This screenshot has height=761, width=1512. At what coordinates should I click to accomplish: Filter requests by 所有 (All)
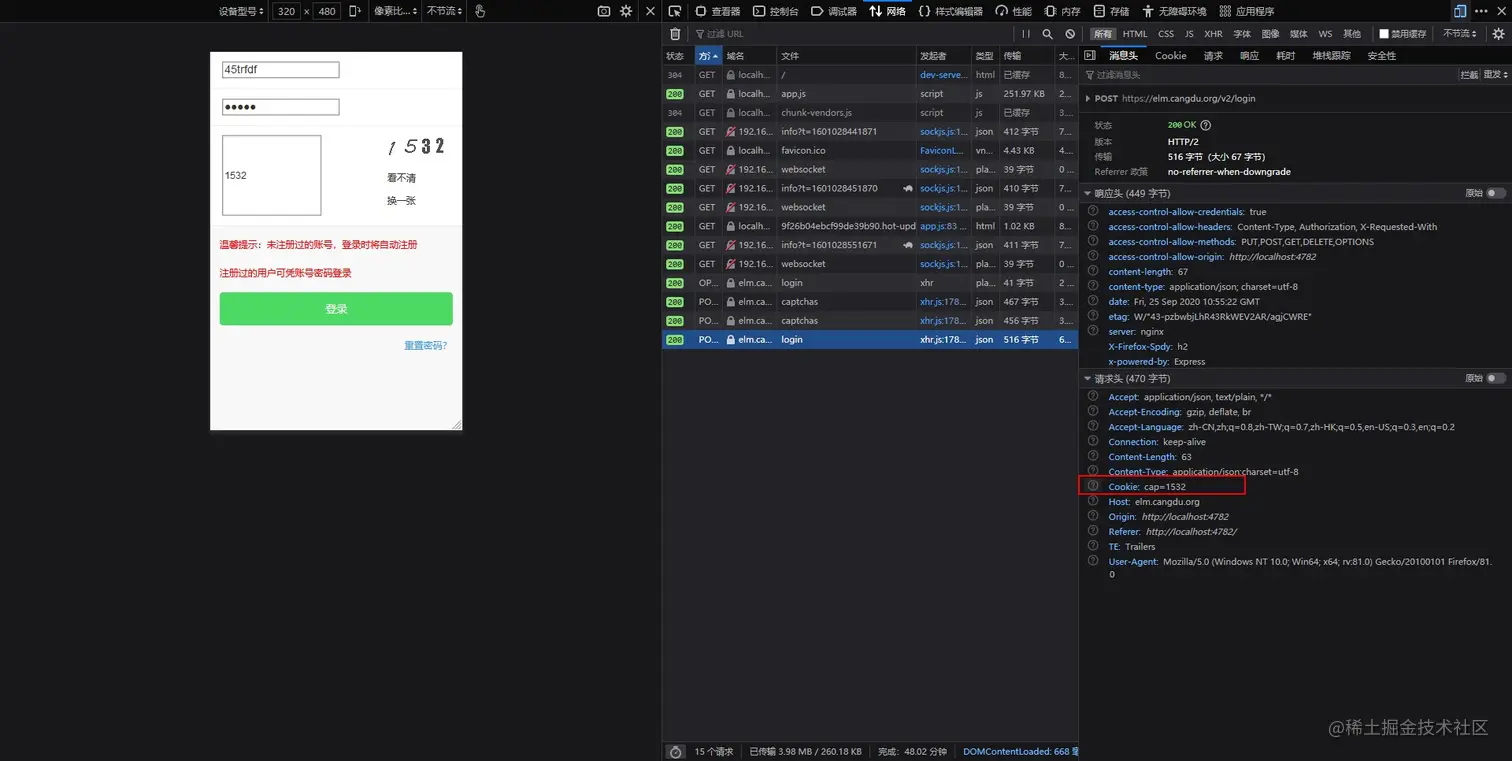tap(1102, 34)
